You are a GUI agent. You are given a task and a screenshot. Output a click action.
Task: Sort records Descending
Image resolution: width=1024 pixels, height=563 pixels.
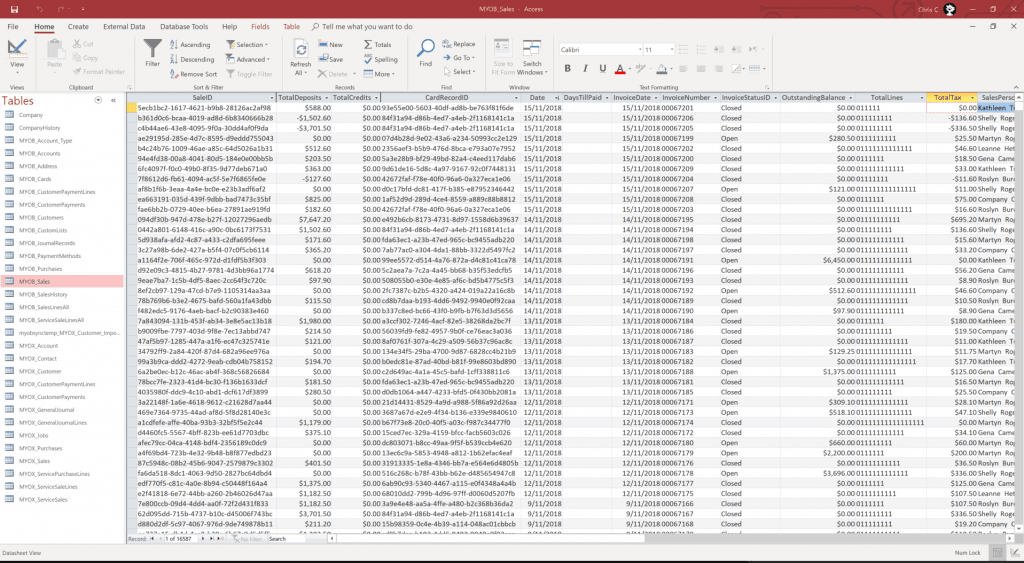(192, 59)
